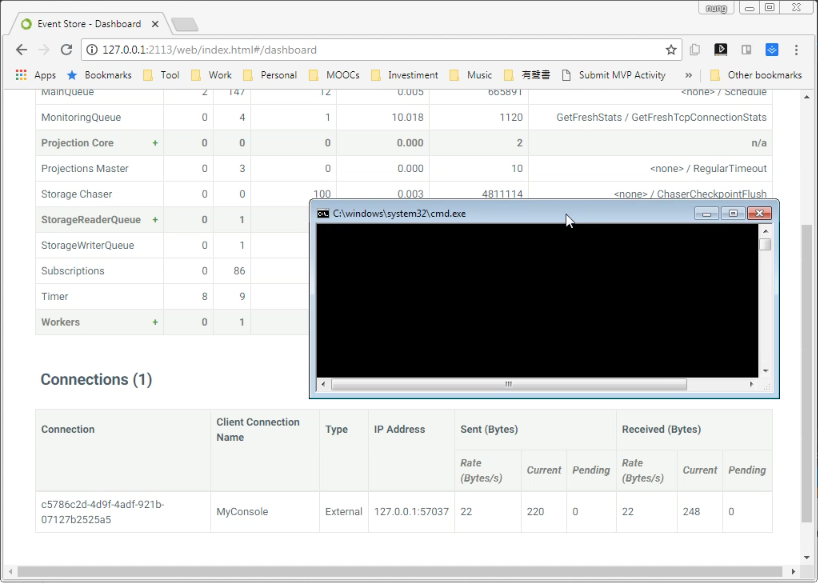
Task: Click the Timer row name
Action: click(x=55, y=296)
